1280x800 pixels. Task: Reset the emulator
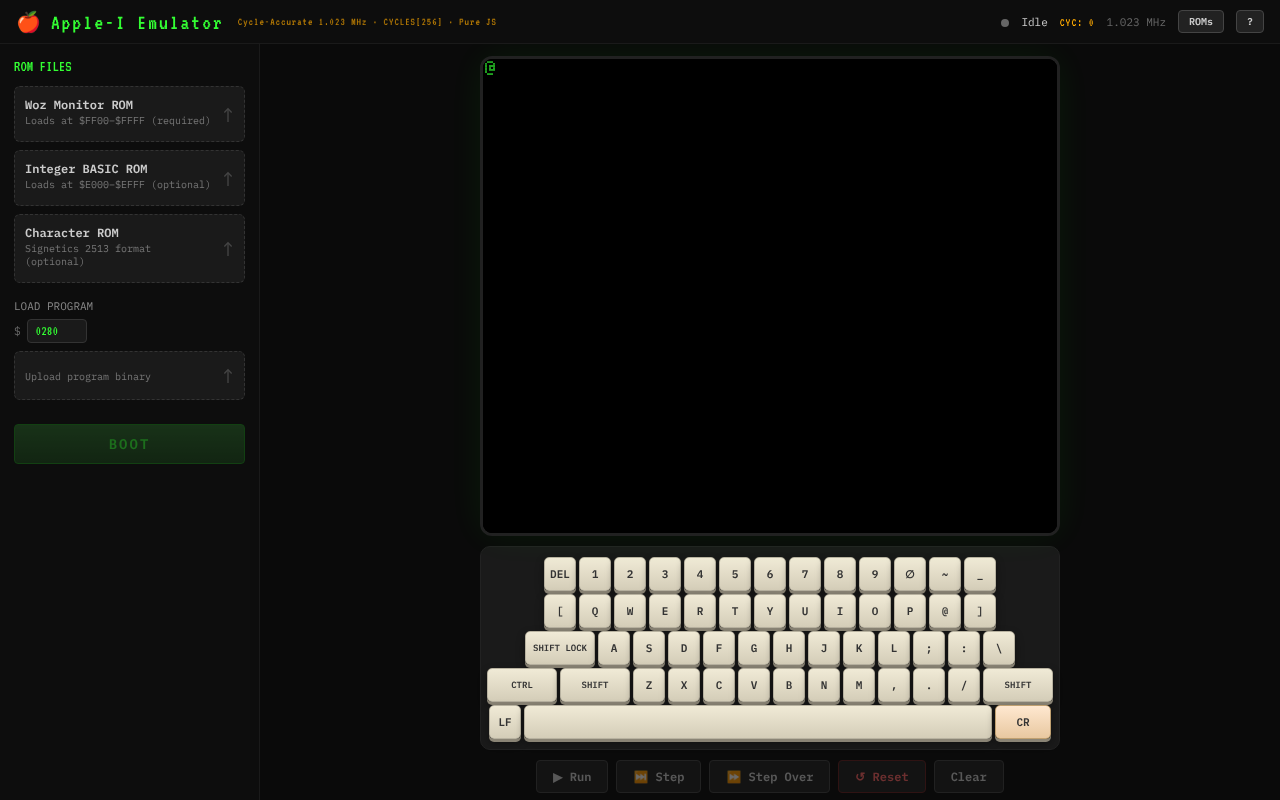point(881,776)
